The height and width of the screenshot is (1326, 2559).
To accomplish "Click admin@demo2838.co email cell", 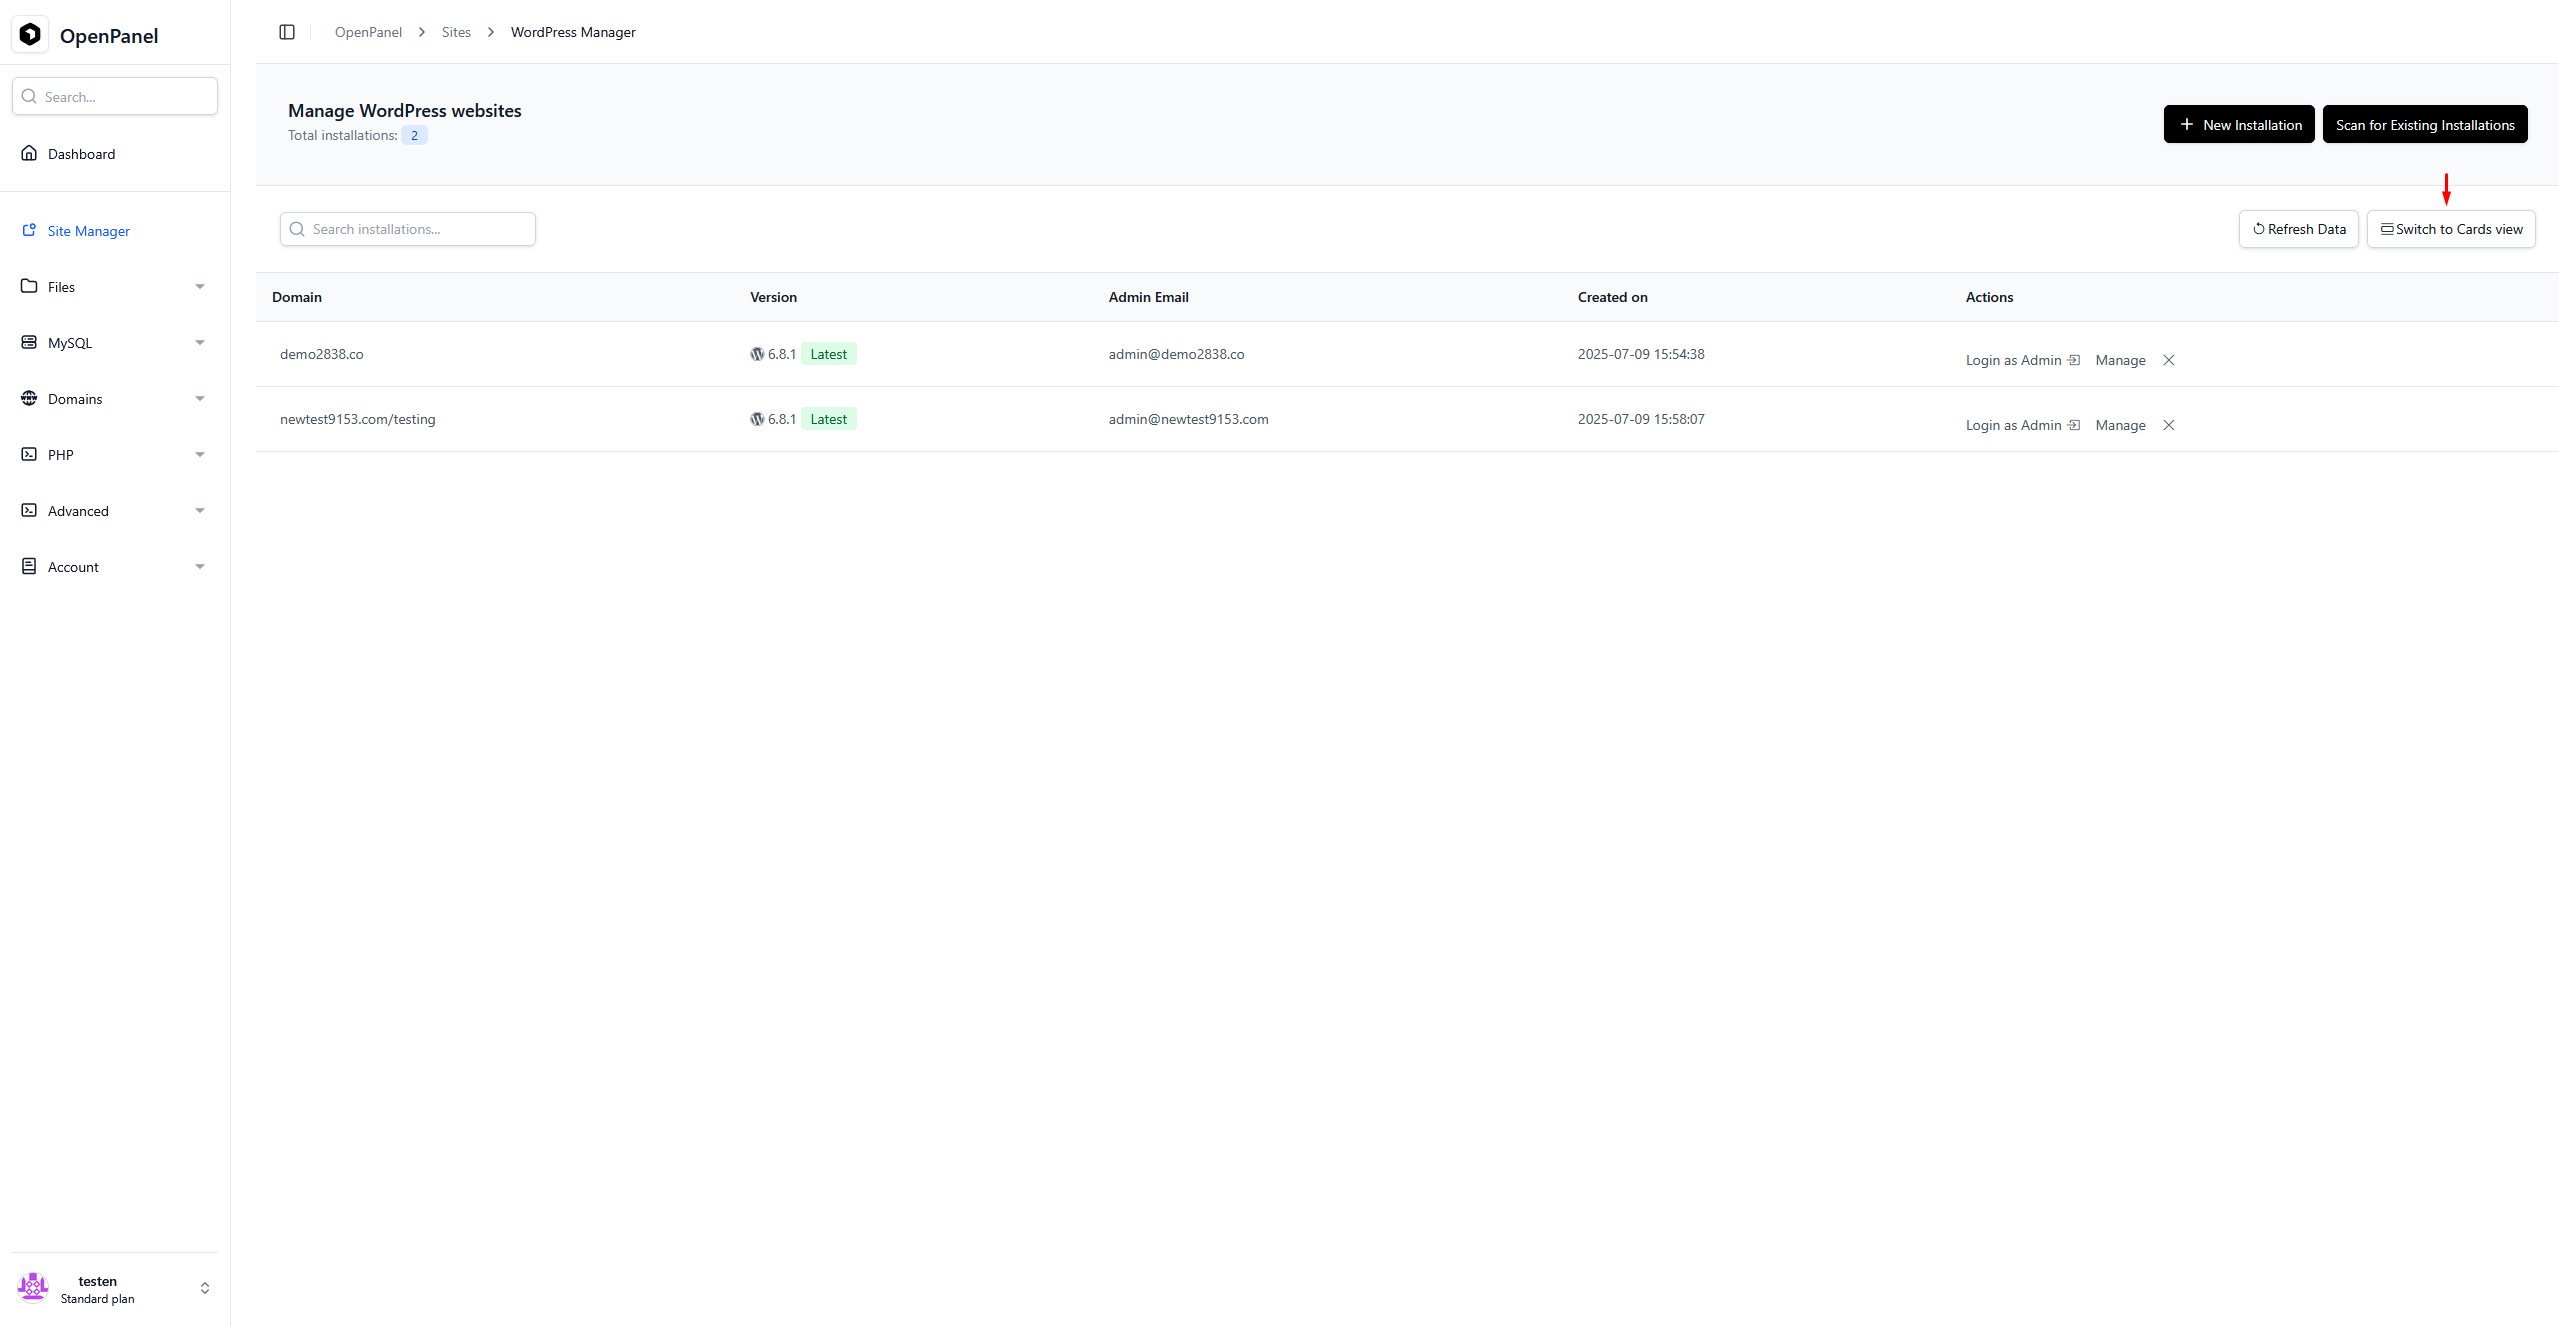I will (1176, 354).
